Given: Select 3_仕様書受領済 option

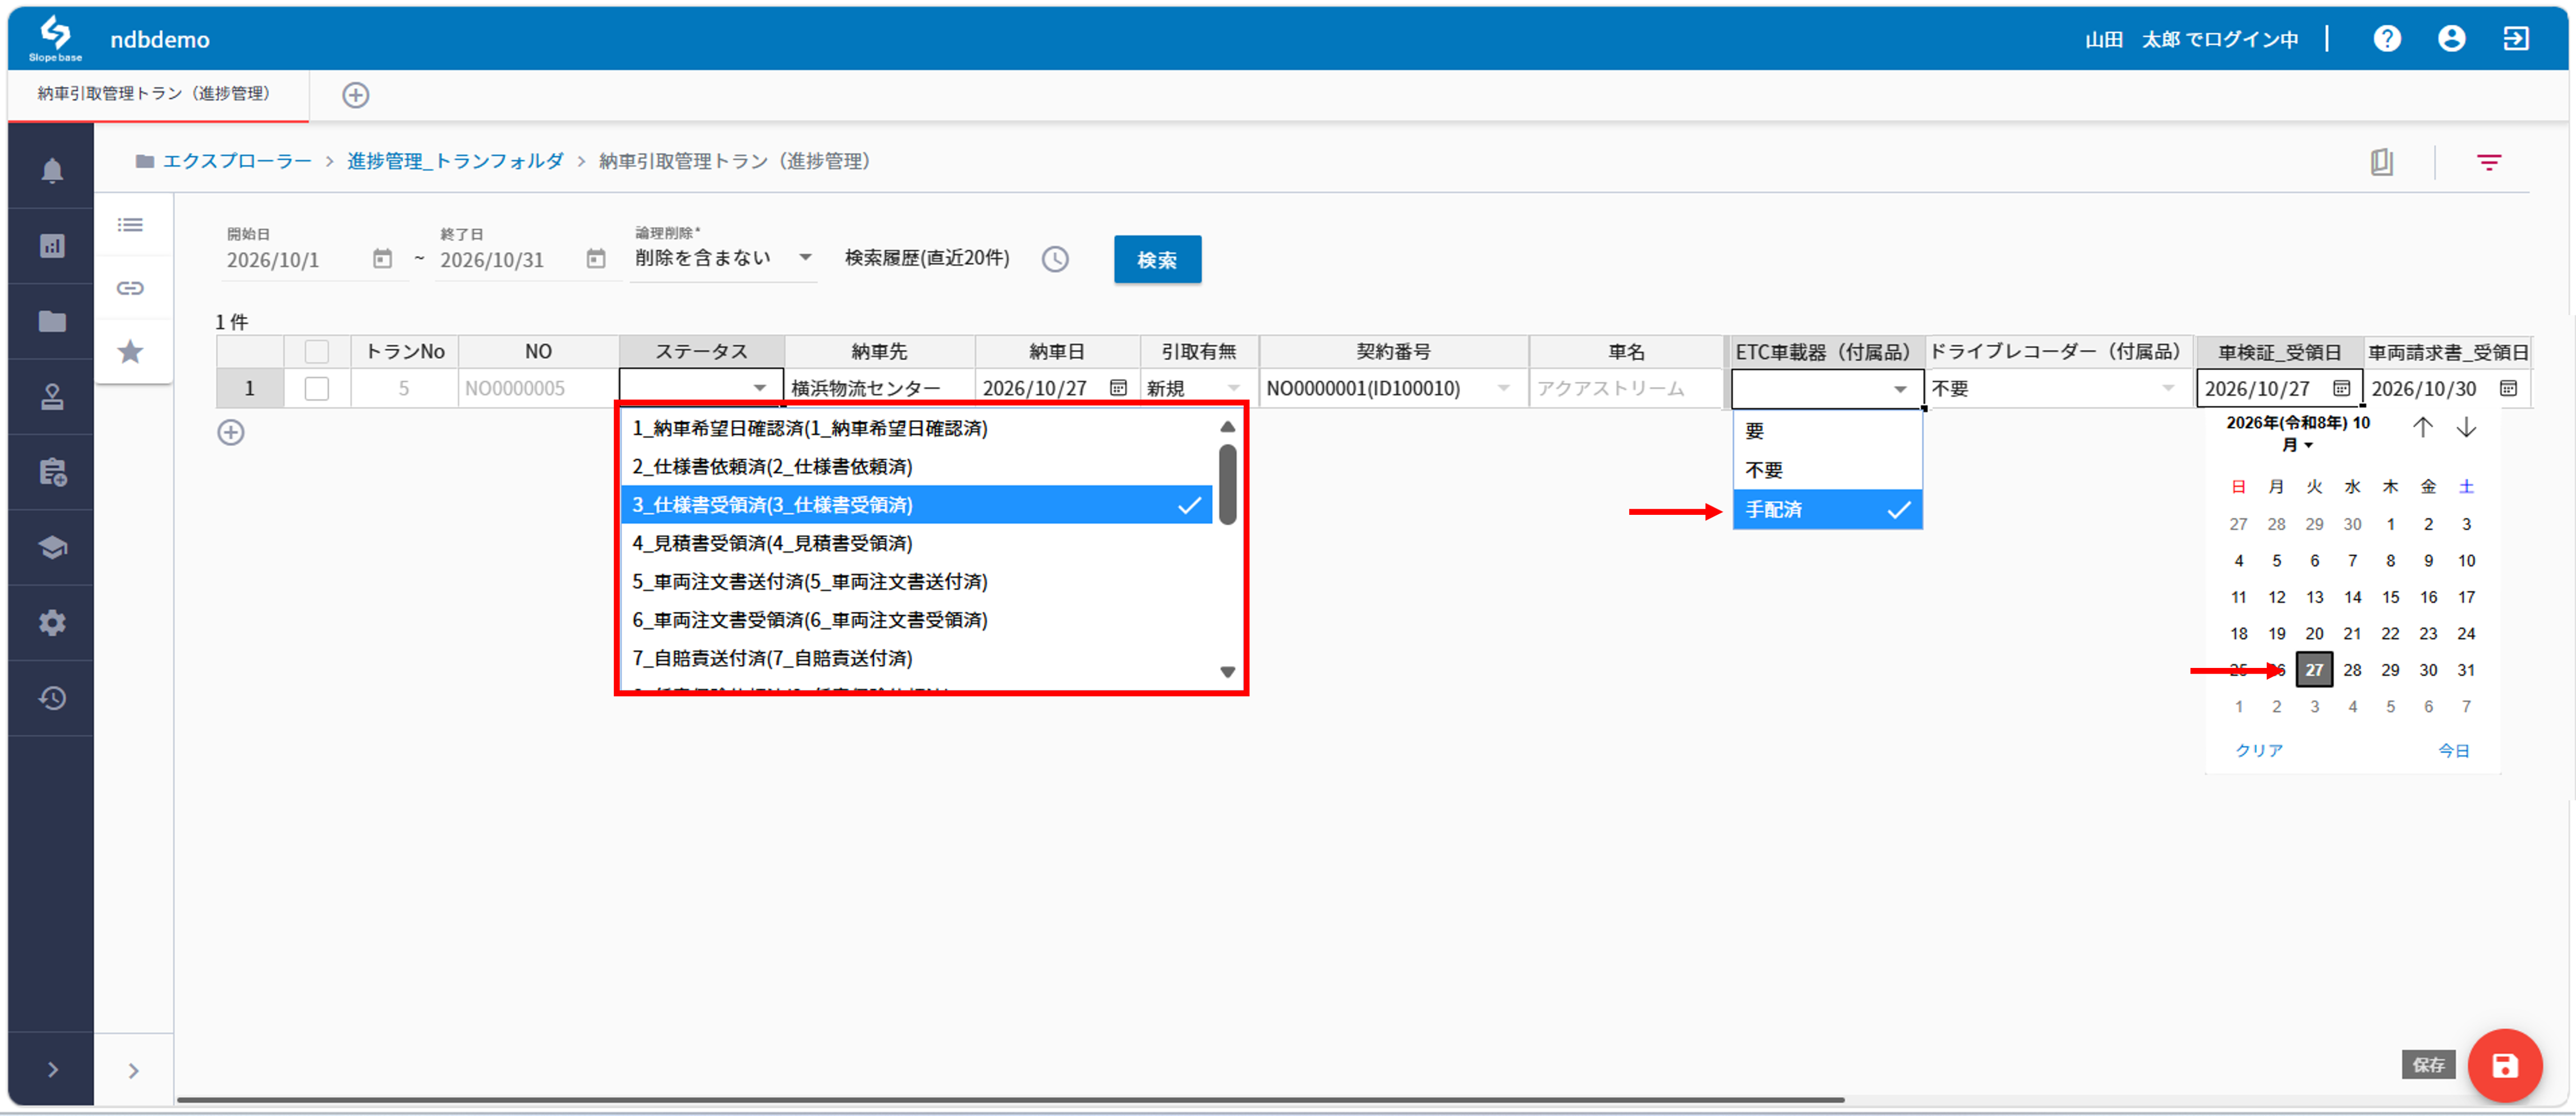Looking at the screenshot, I should point(916,505).
